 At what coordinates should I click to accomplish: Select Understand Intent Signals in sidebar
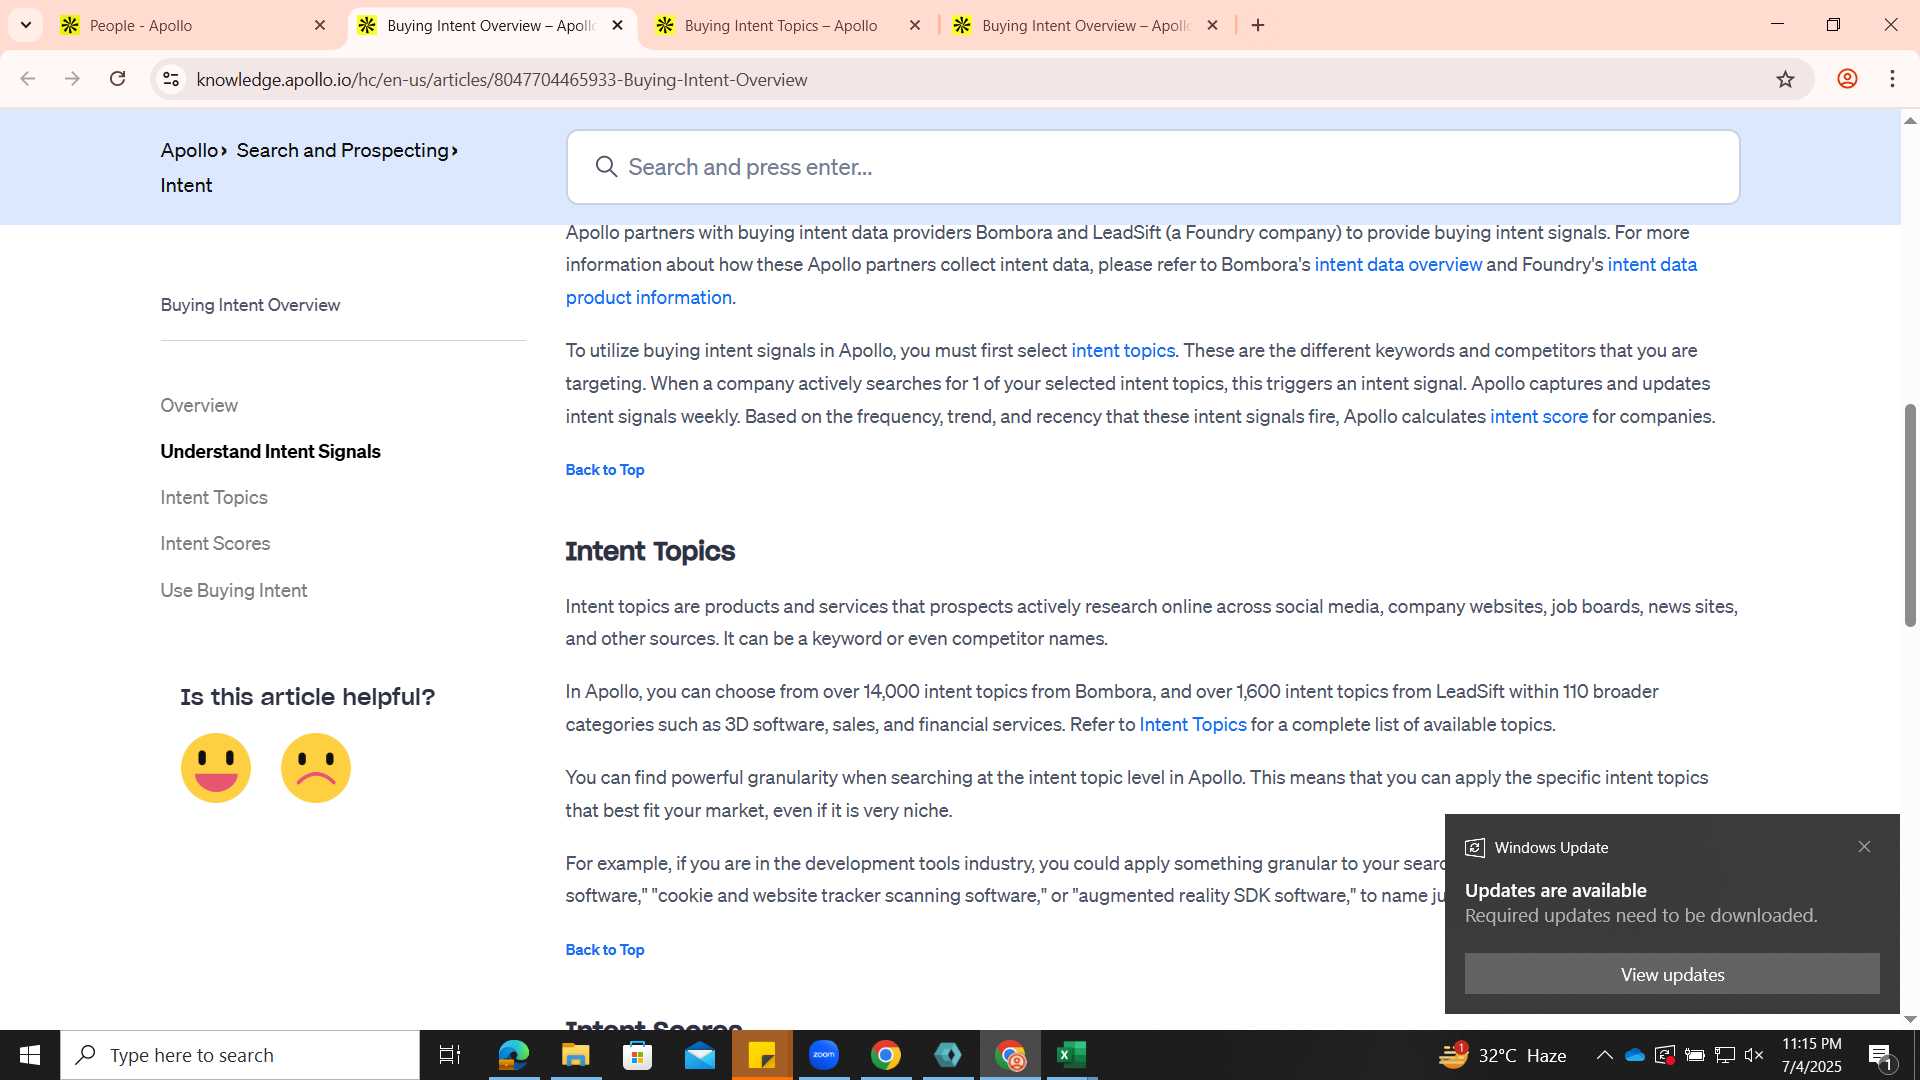pos(270,451)
